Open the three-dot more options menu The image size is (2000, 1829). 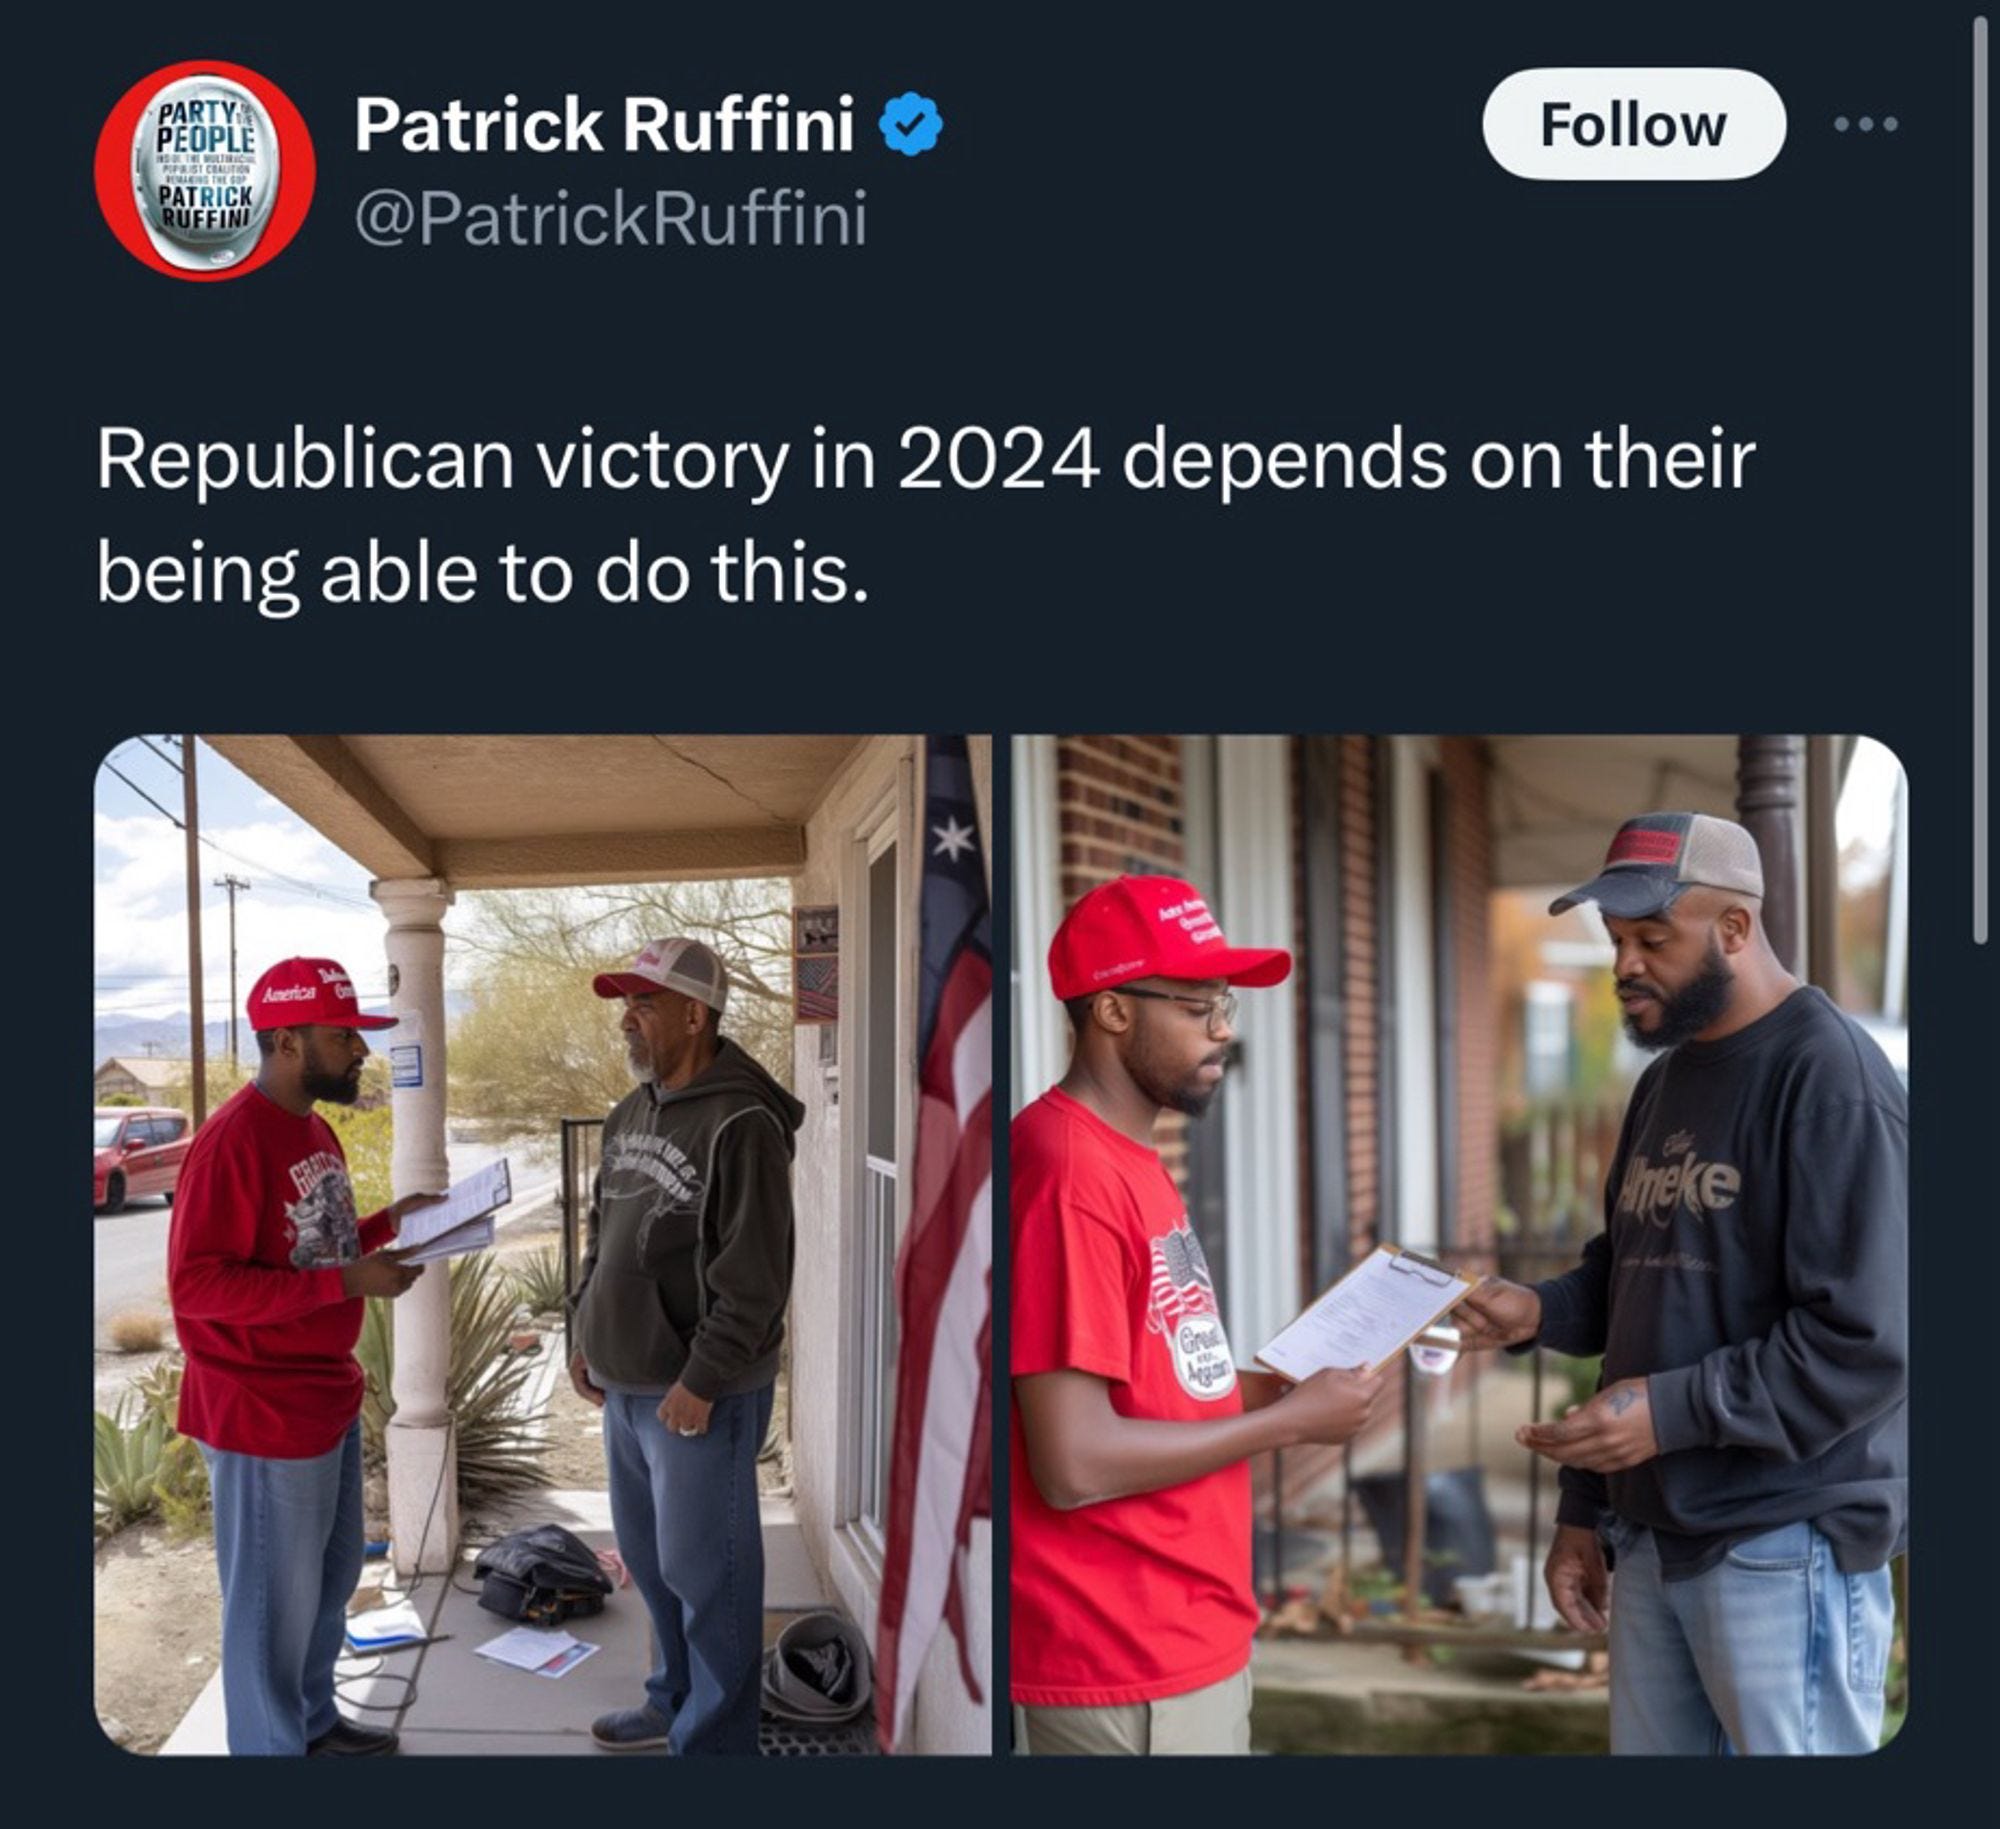pos(1866,125)
